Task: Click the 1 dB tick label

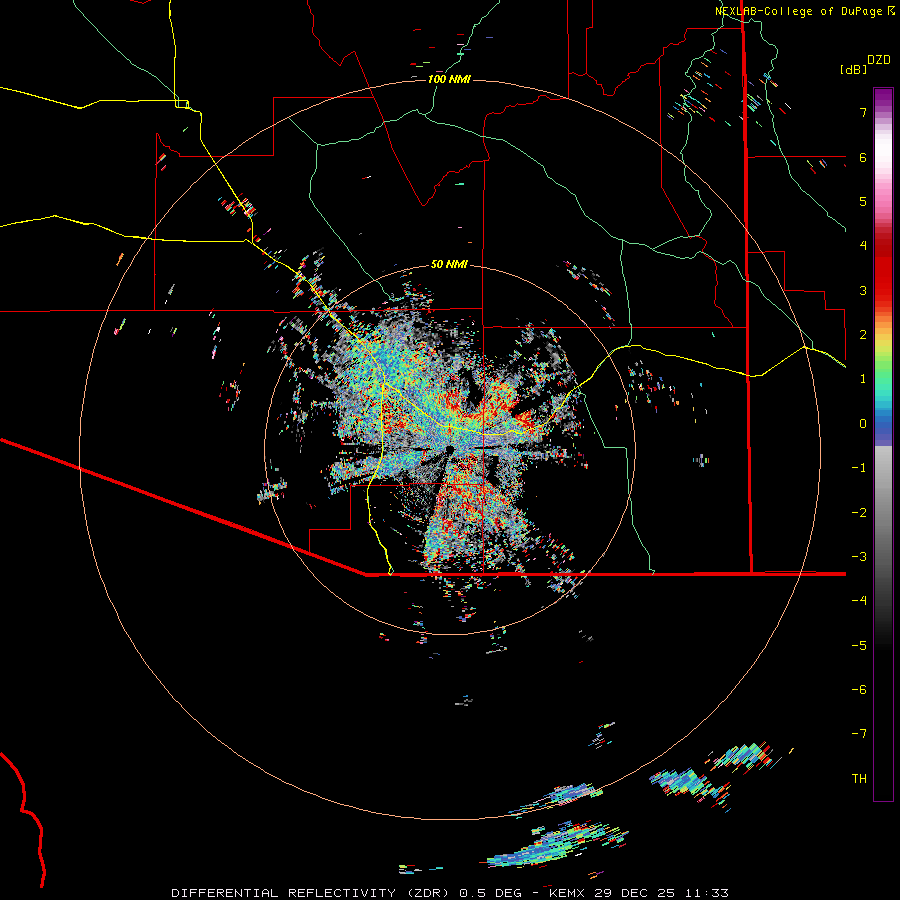Action: [863, 379]
